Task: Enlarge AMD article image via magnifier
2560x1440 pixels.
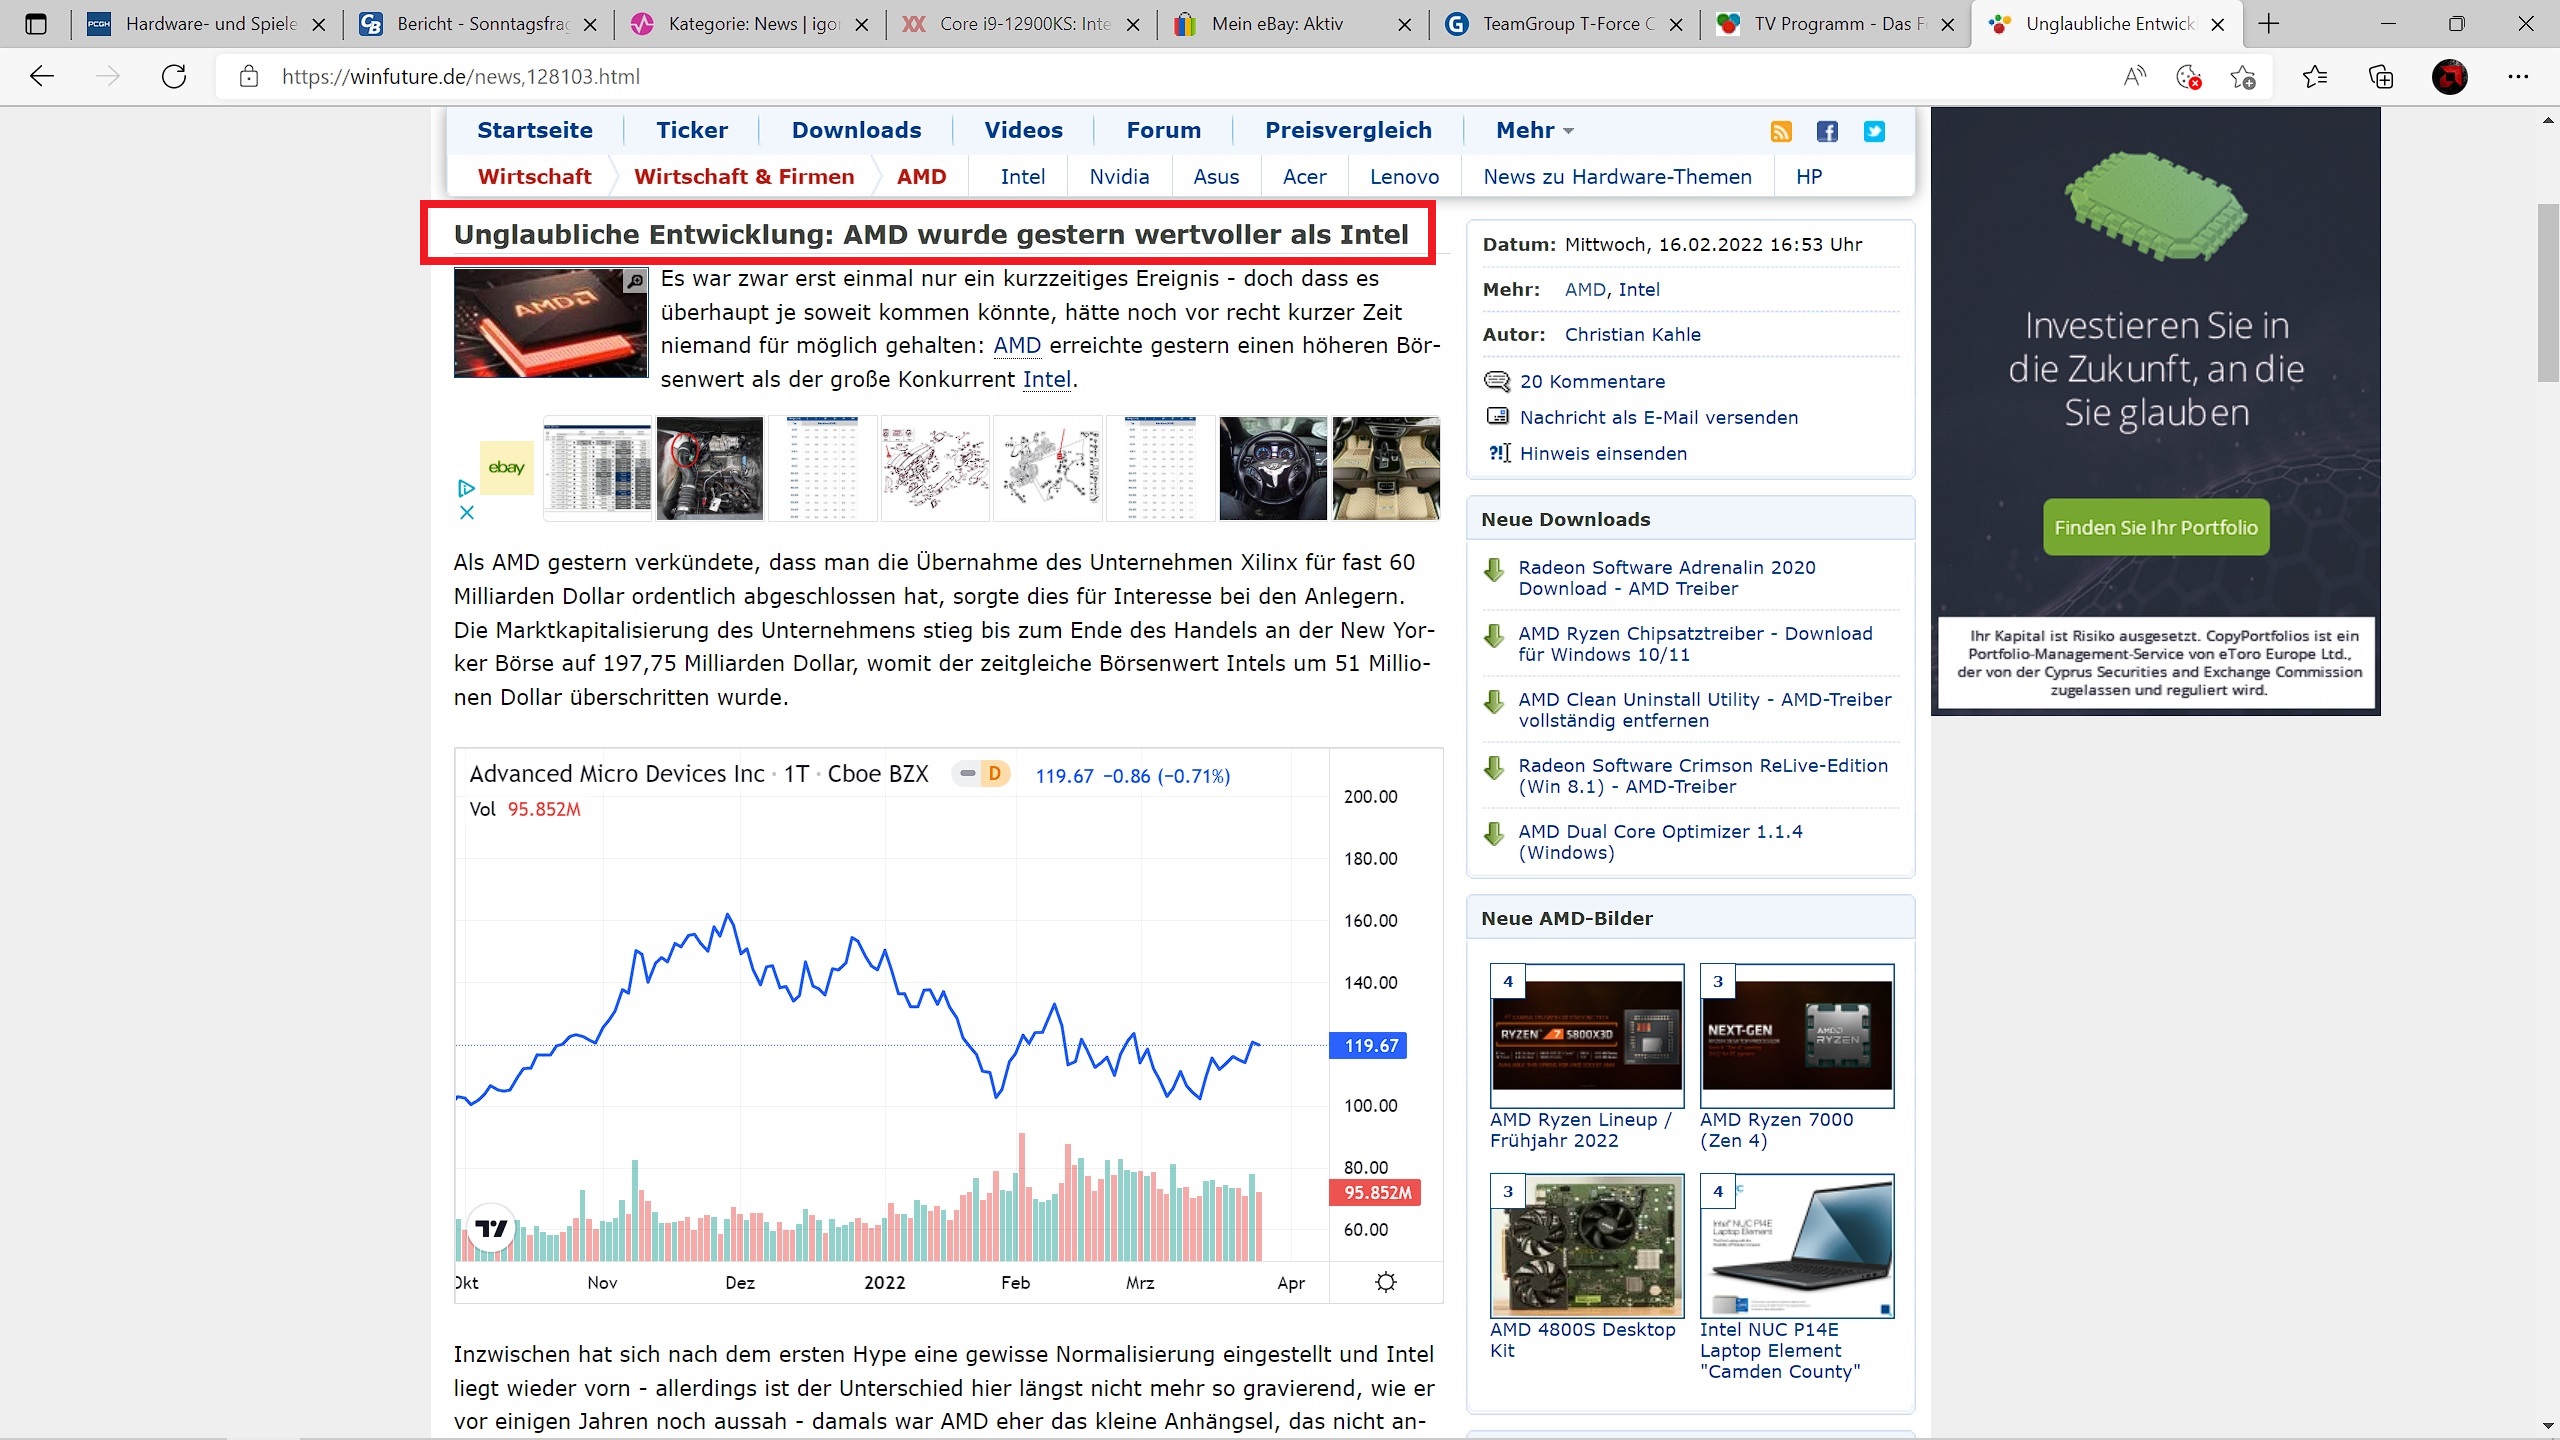Action: [635, 282]
